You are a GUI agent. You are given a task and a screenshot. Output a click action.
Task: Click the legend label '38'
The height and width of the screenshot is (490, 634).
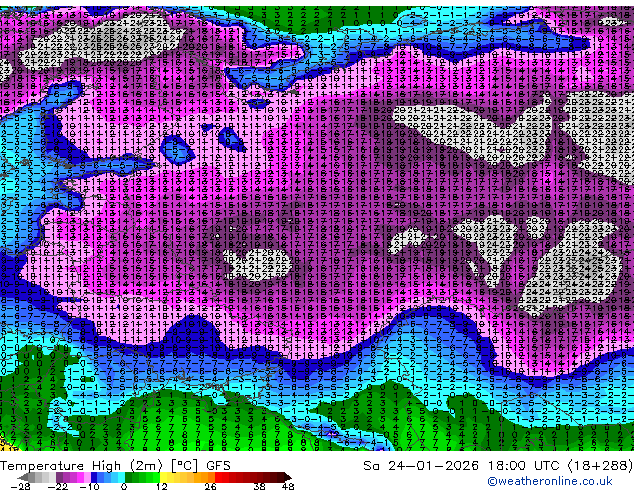point(259,486)
